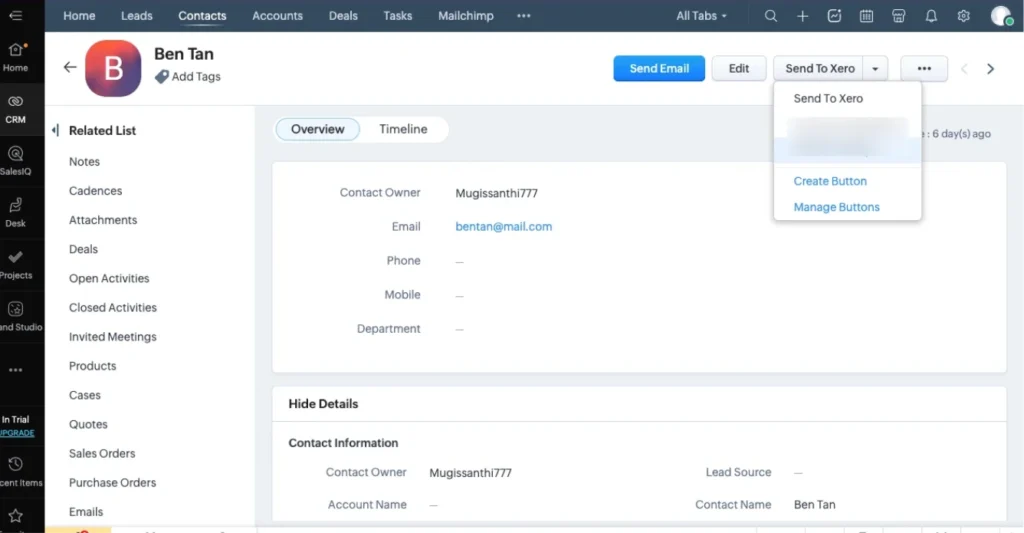Screen dimensions: 1024x533
Task: Open the Tasks tab
Action: click(398, 16)
